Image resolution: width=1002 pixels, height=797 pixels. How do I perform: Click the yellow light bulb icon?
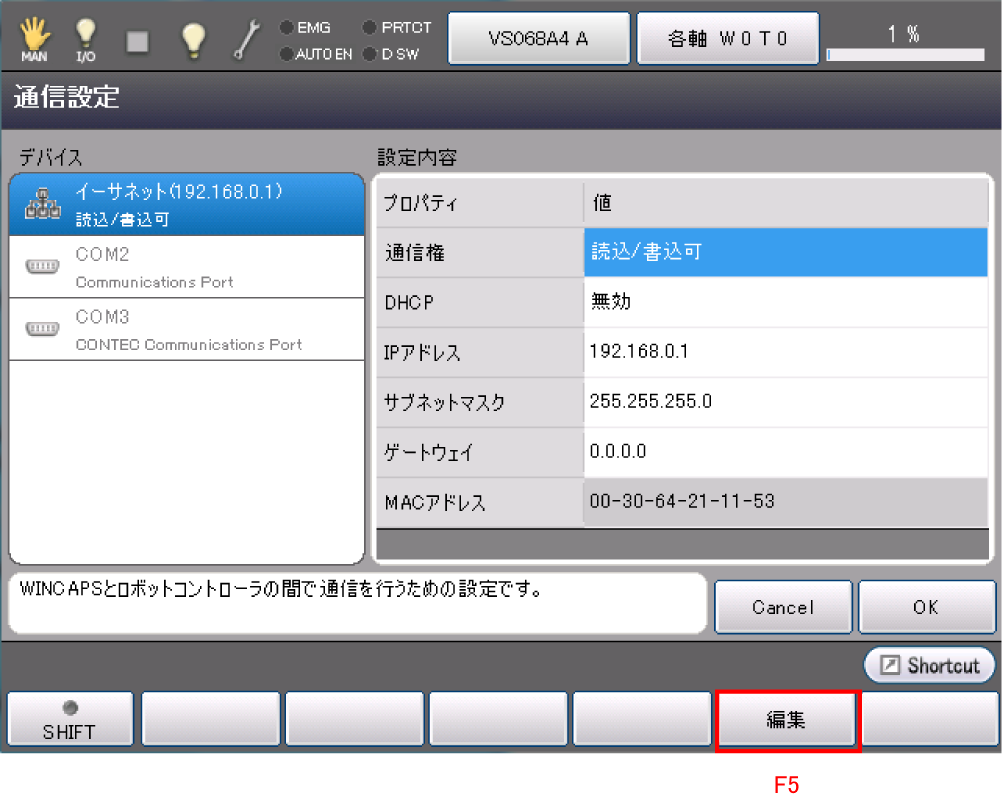click(x=192, y=40)
